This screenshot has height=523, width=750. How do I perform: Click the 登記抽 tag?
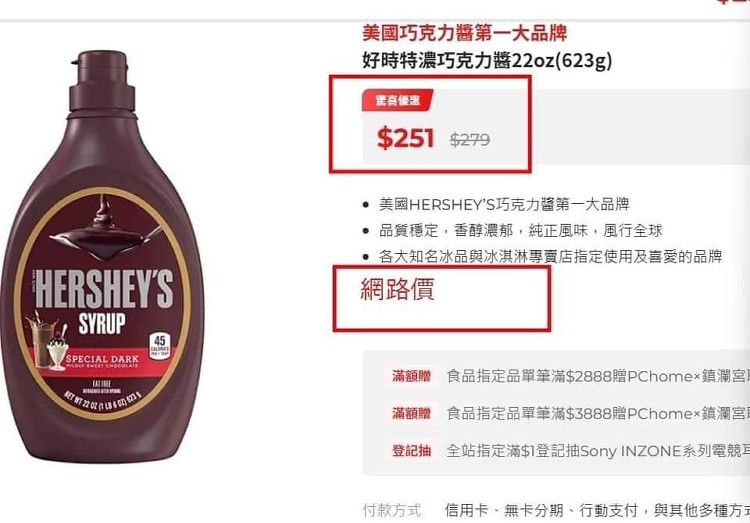(411, 450)
